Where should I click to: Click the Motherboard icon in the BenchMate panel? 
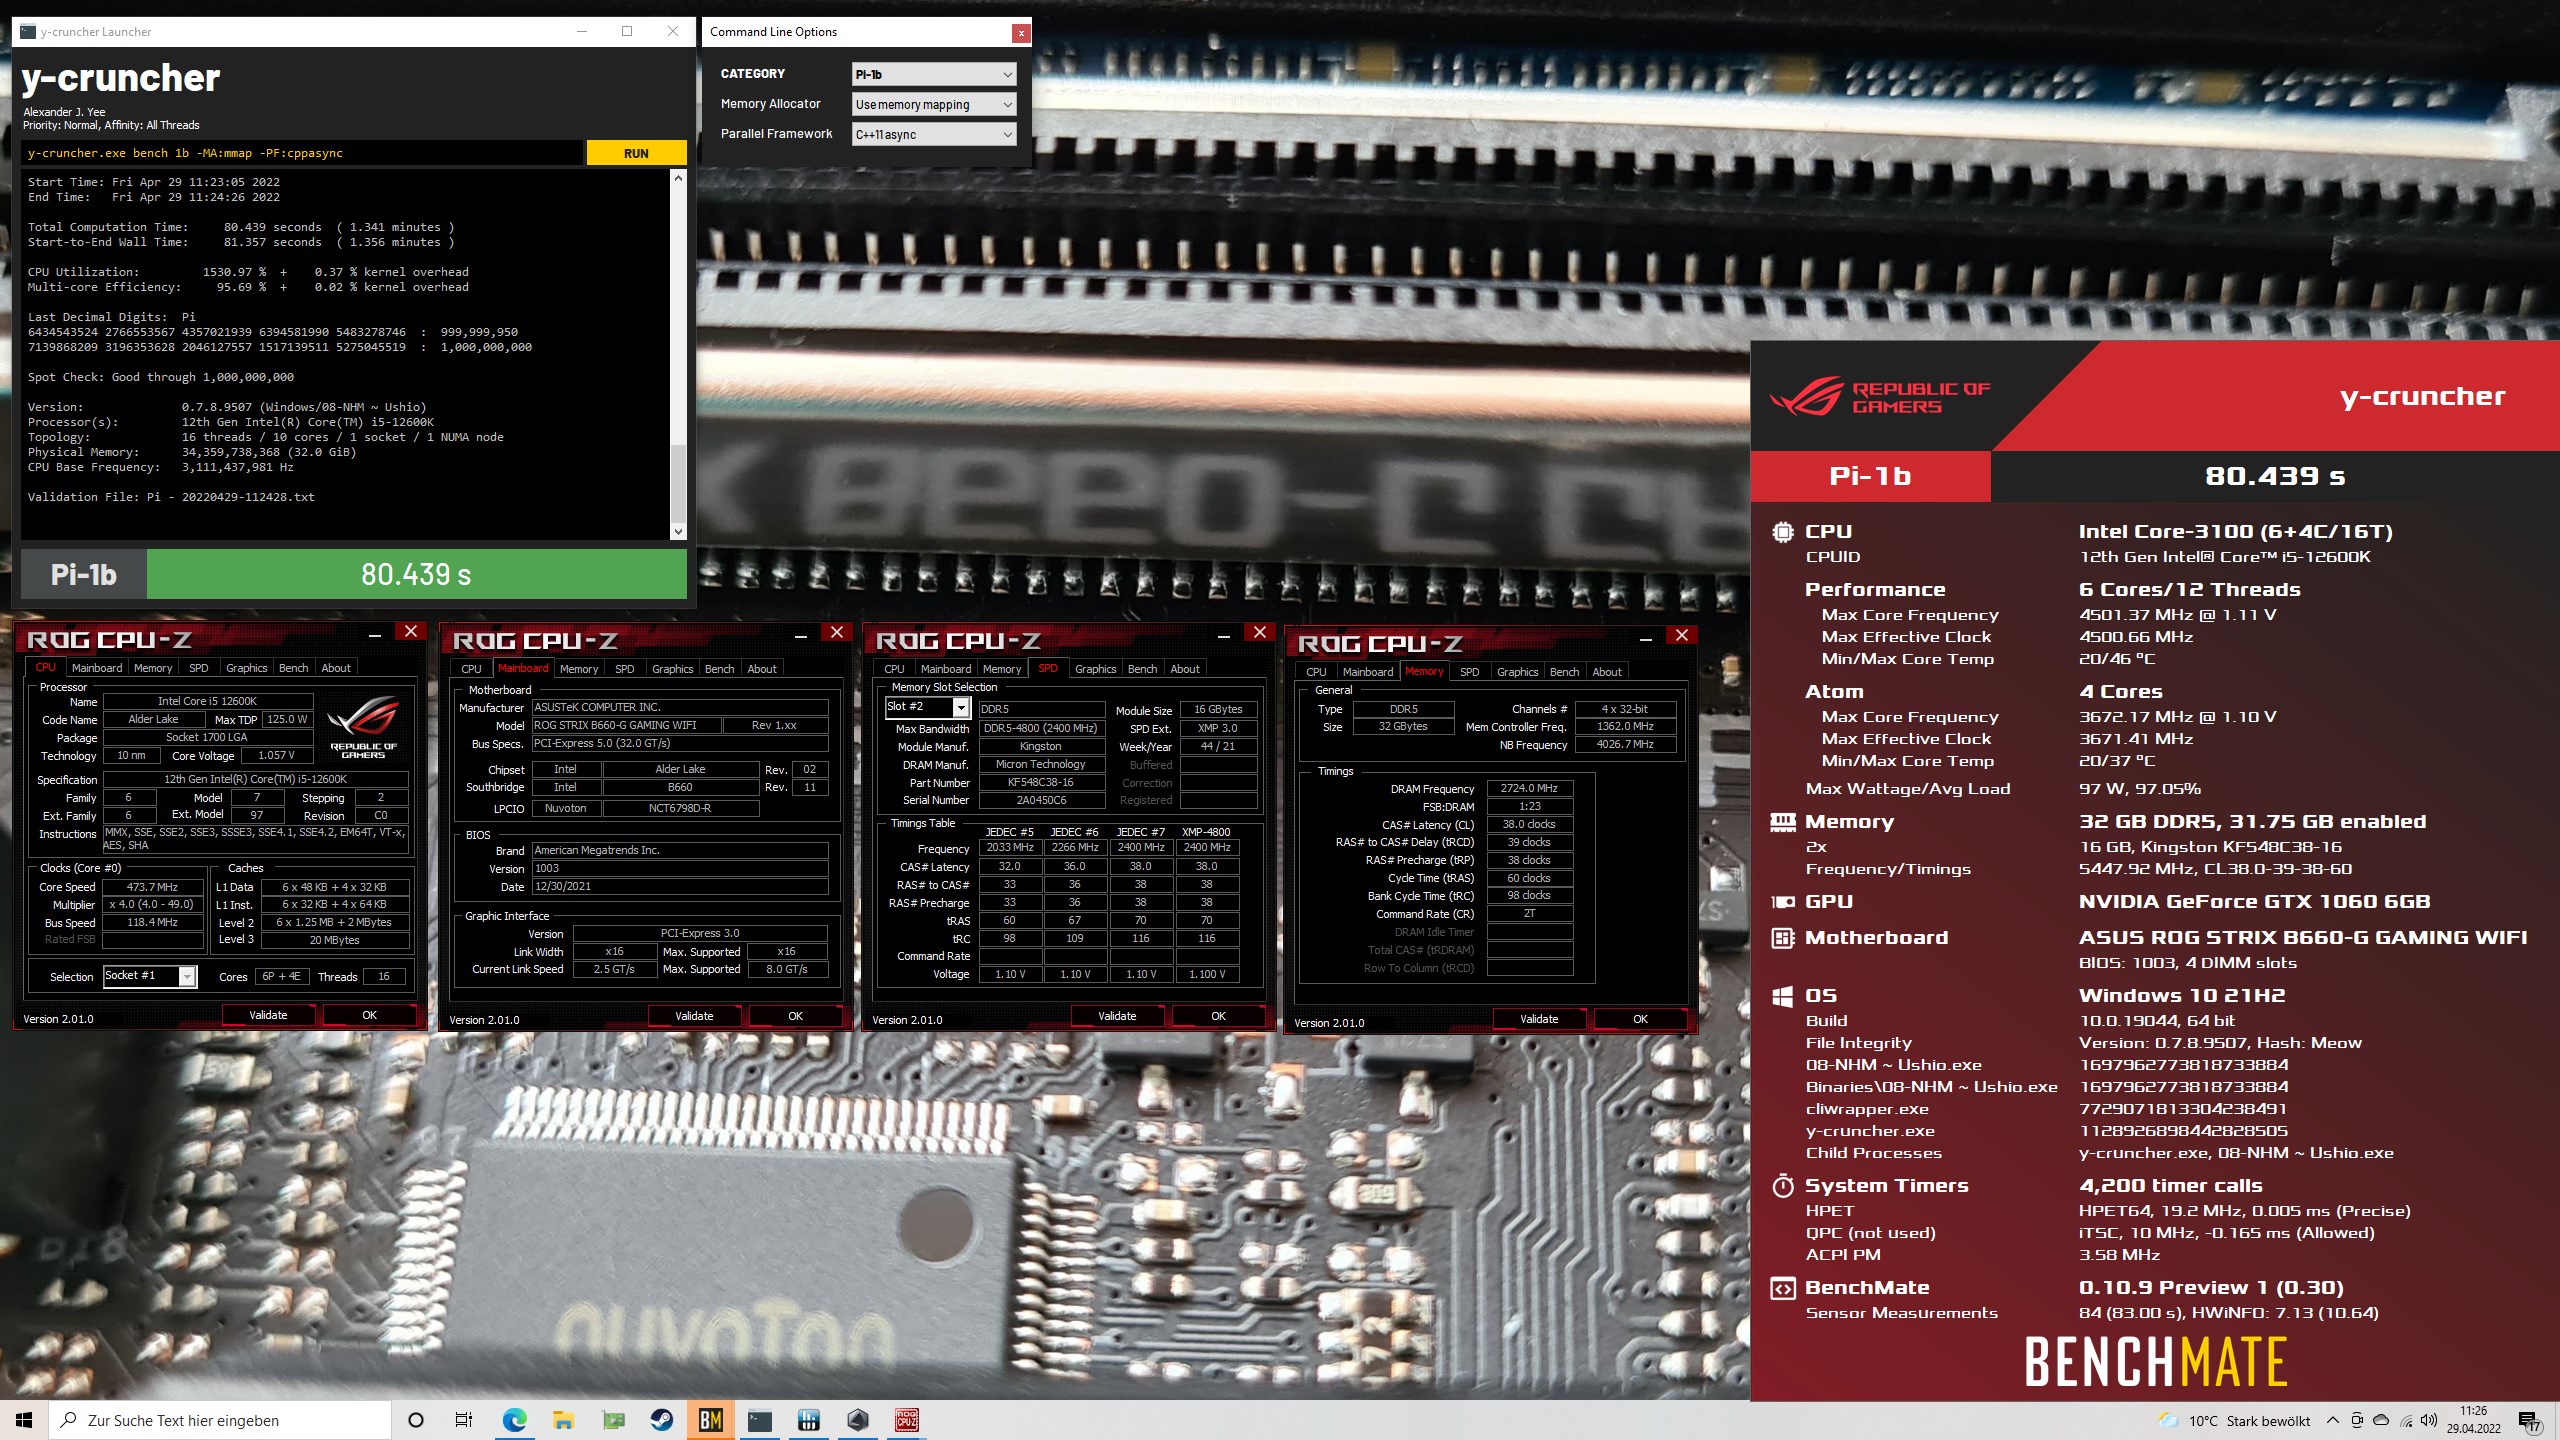click(x=1783, y=938)
